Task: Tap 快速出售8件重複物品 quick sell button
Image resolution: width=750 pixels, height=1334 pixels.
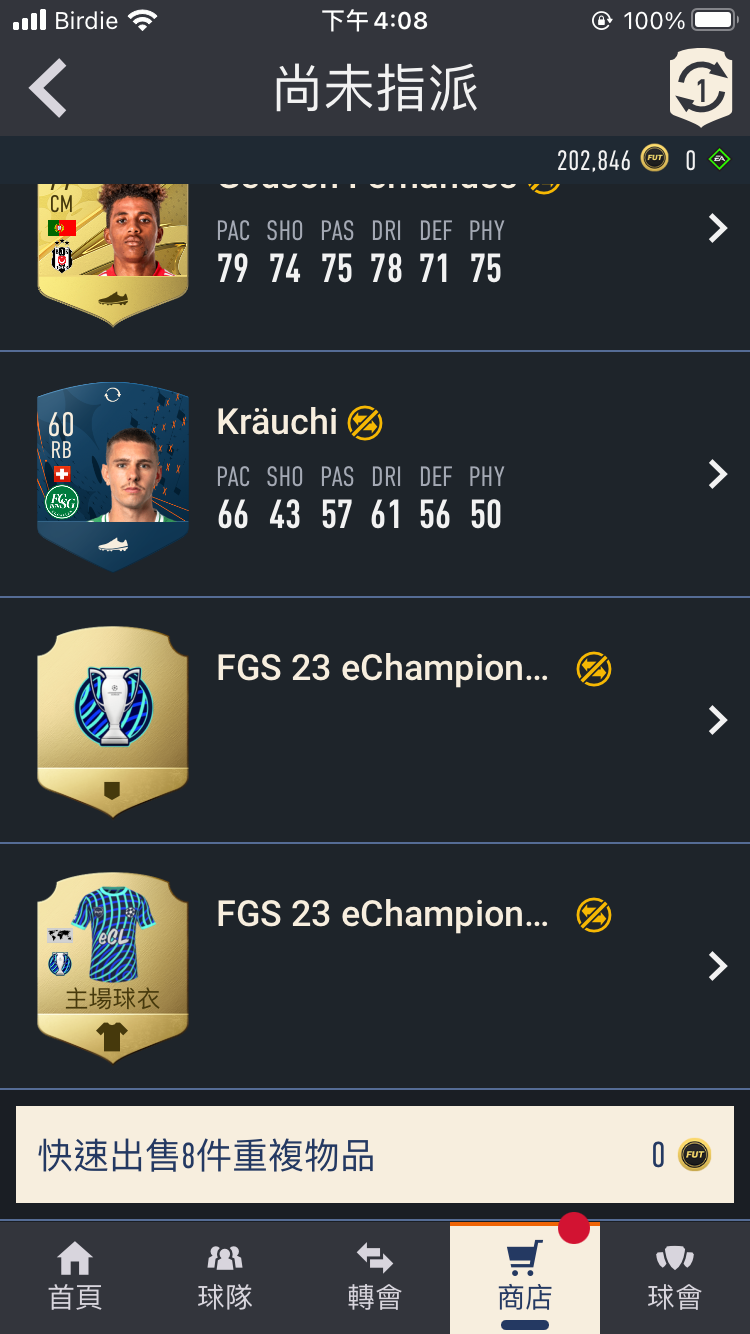Action: pyautogui.click(x=375, y=1155)
